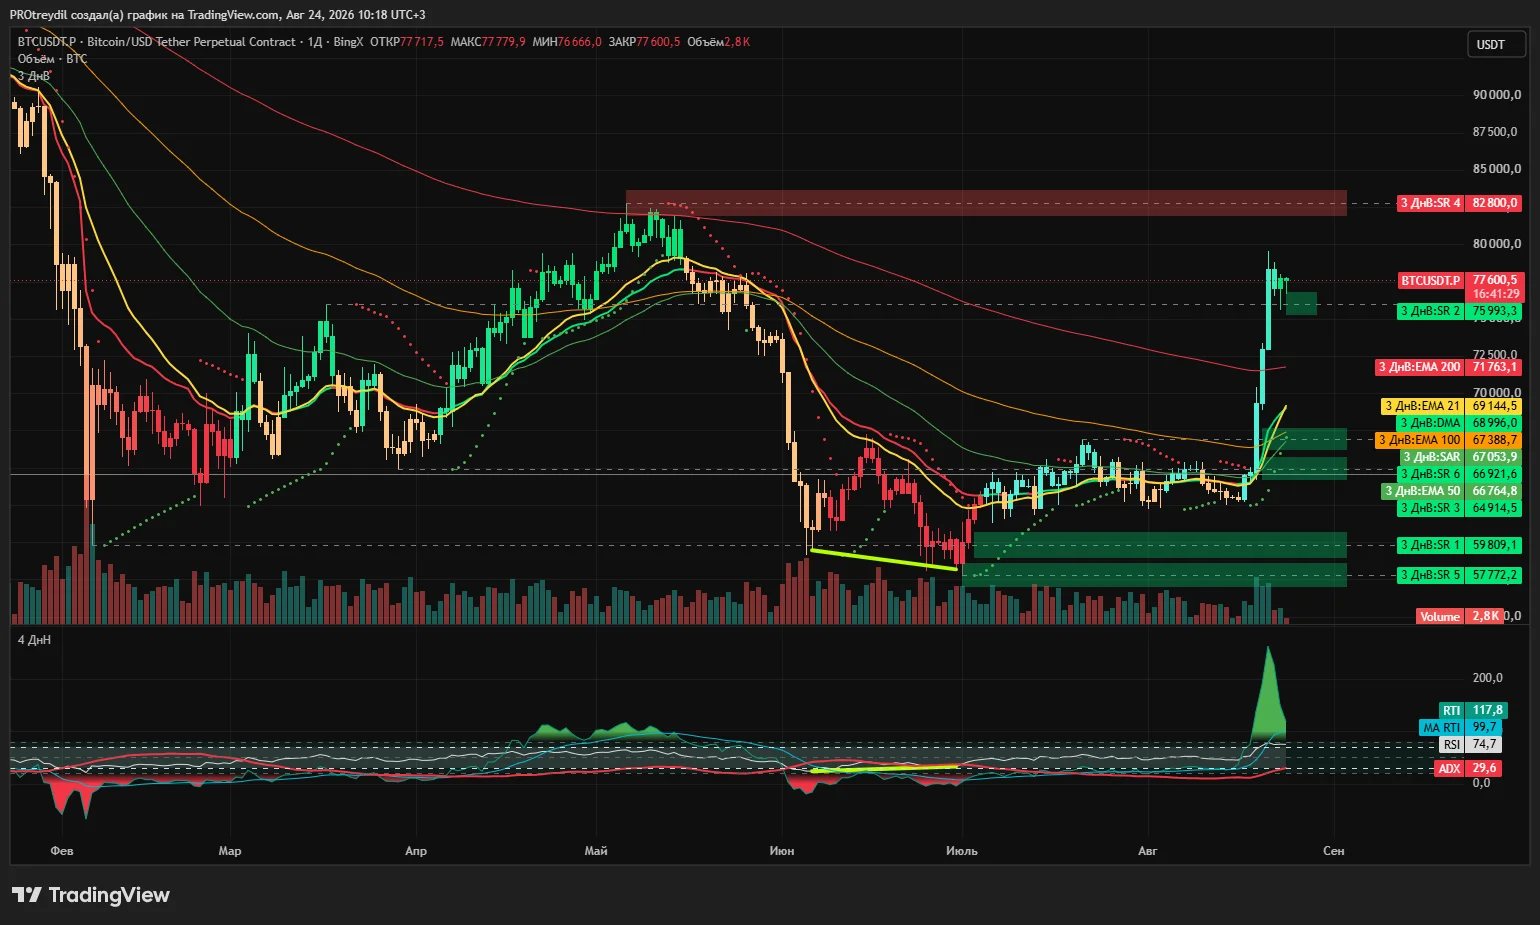Viewport: 1540px width, 925px height.
Task: Click the '3 ДнВ:SAR' 67053,9 label
Action: click(1460, 457)
